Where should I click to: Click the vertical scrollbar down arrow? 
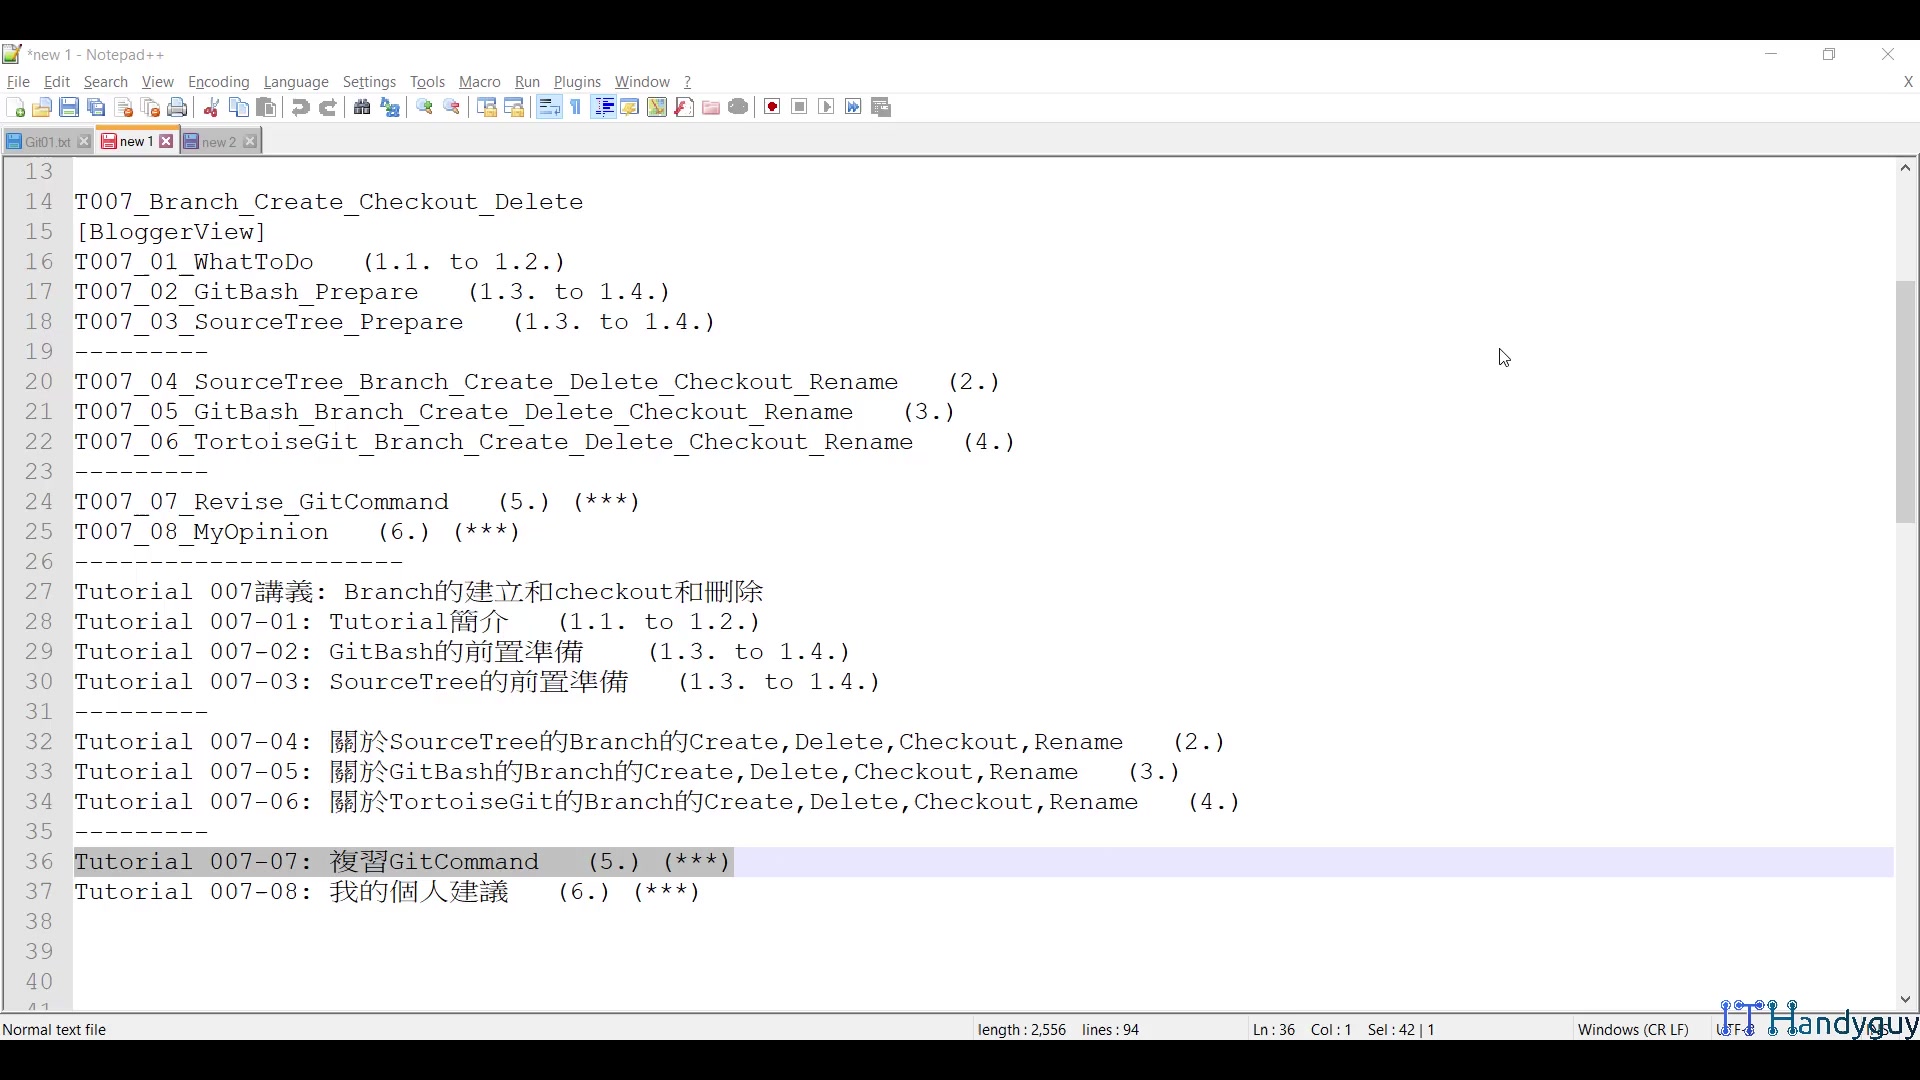(x=1905, y=999)
